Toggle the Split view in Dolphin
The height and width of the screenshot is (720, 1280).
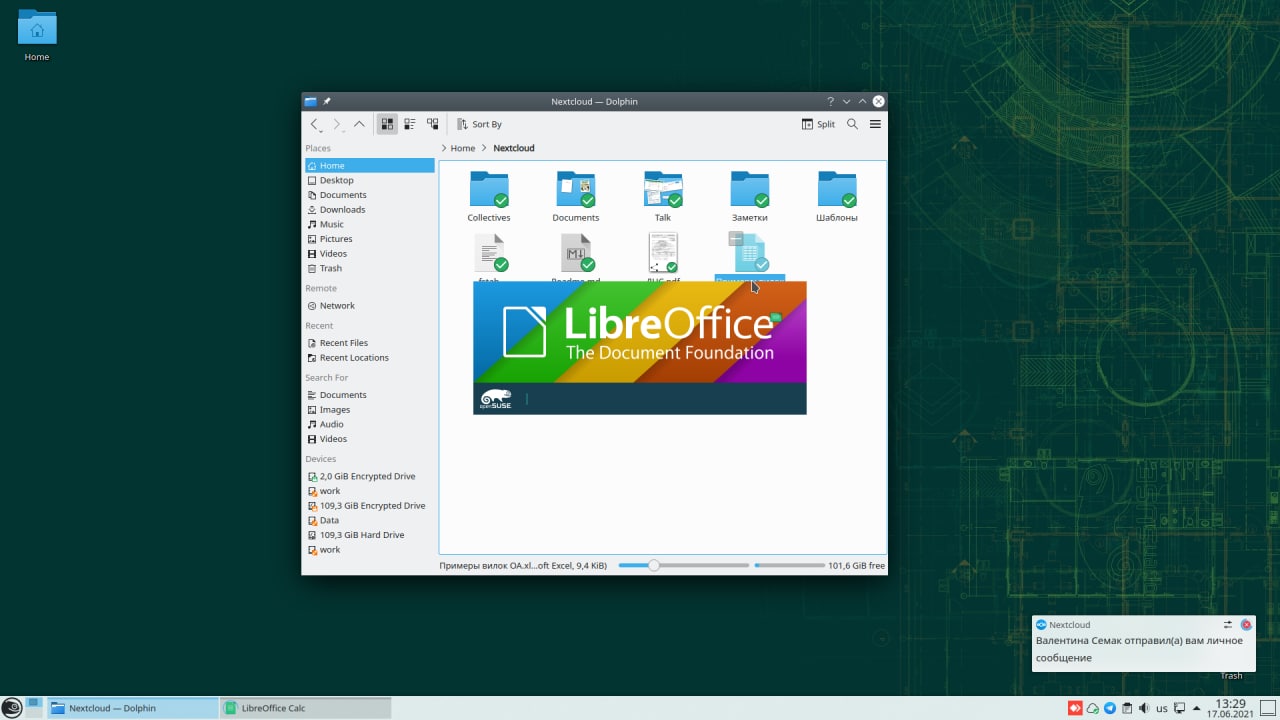[818, 124]
